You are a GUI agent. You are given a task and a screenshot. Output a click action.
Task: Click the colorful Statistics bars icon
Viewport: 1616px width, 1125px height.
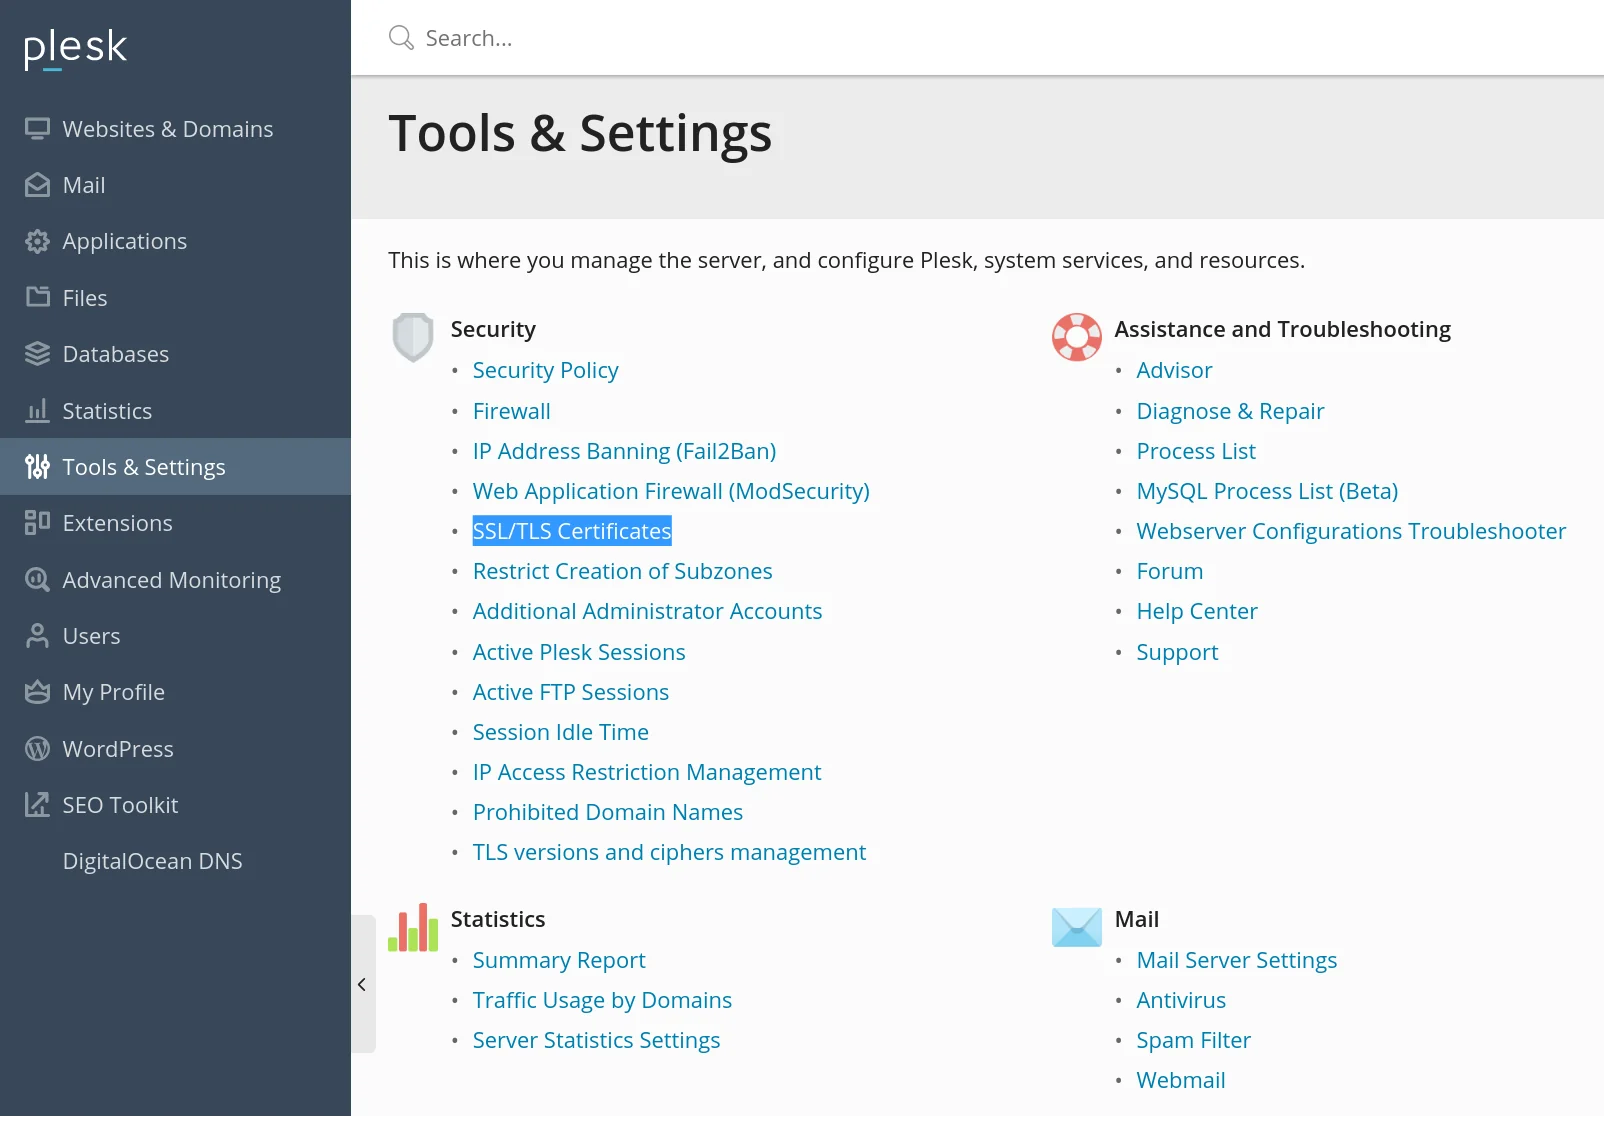[413, 927]
